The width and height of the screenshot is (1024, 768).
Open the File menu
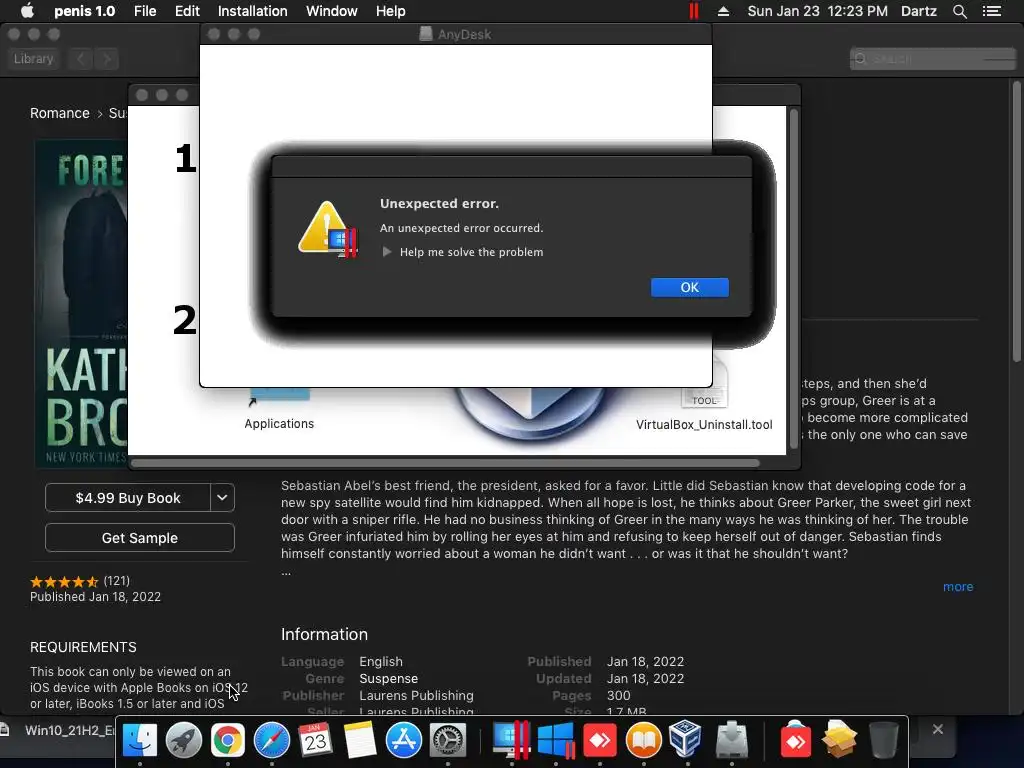(145, 11)
